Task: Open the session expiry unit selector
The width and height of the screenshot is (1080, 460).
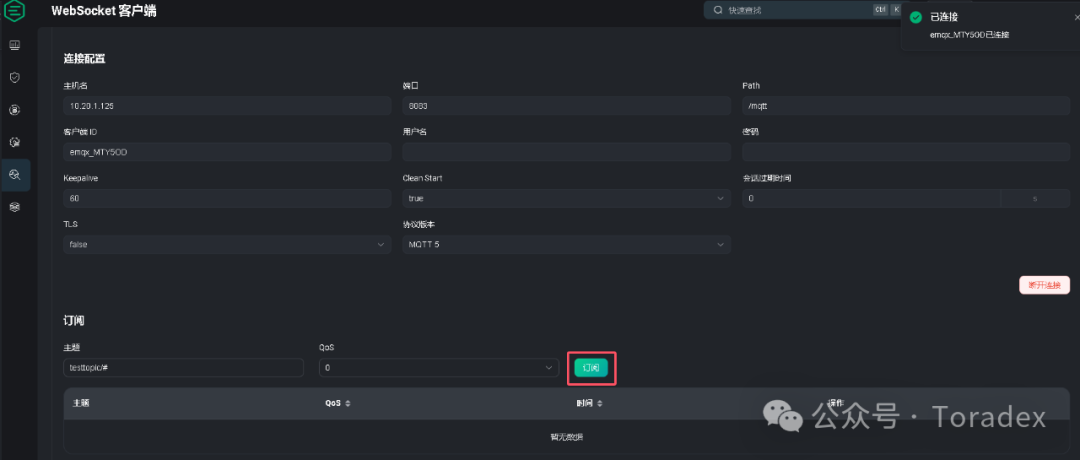Action: (1035, 198)
